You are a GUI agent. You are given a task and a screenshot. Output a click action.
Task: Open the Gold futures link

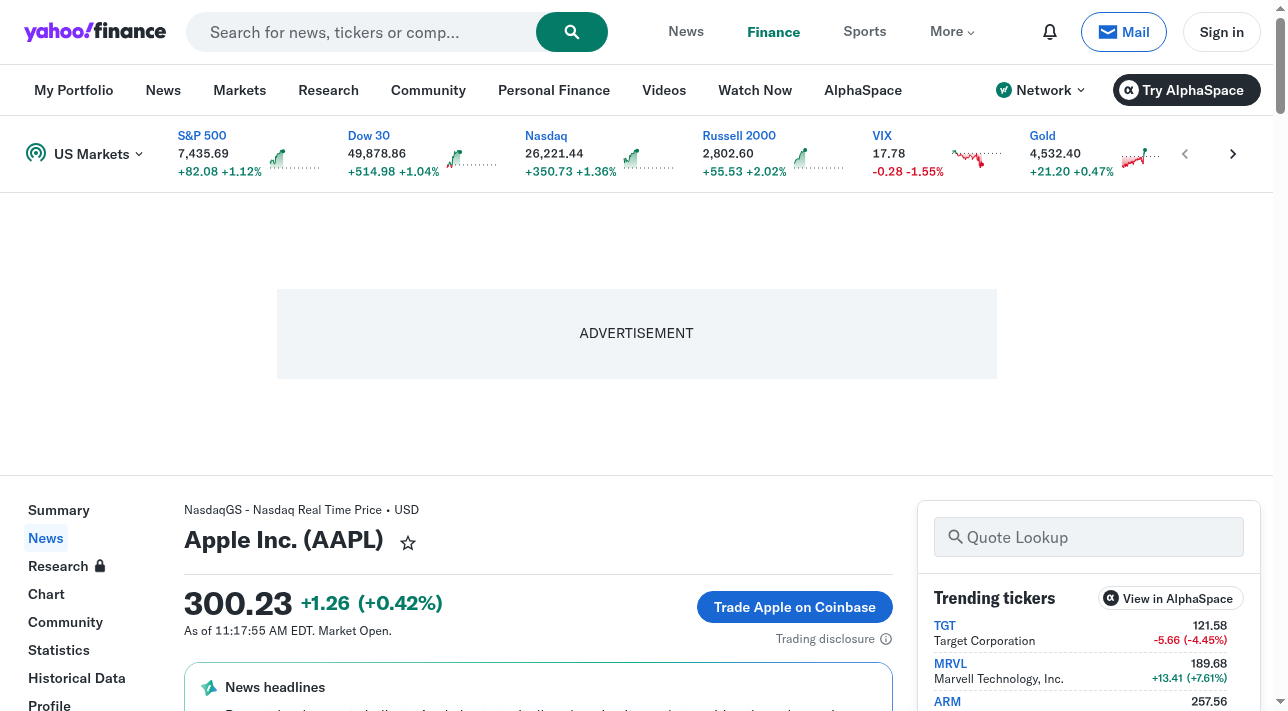(x=1043, y=135)
